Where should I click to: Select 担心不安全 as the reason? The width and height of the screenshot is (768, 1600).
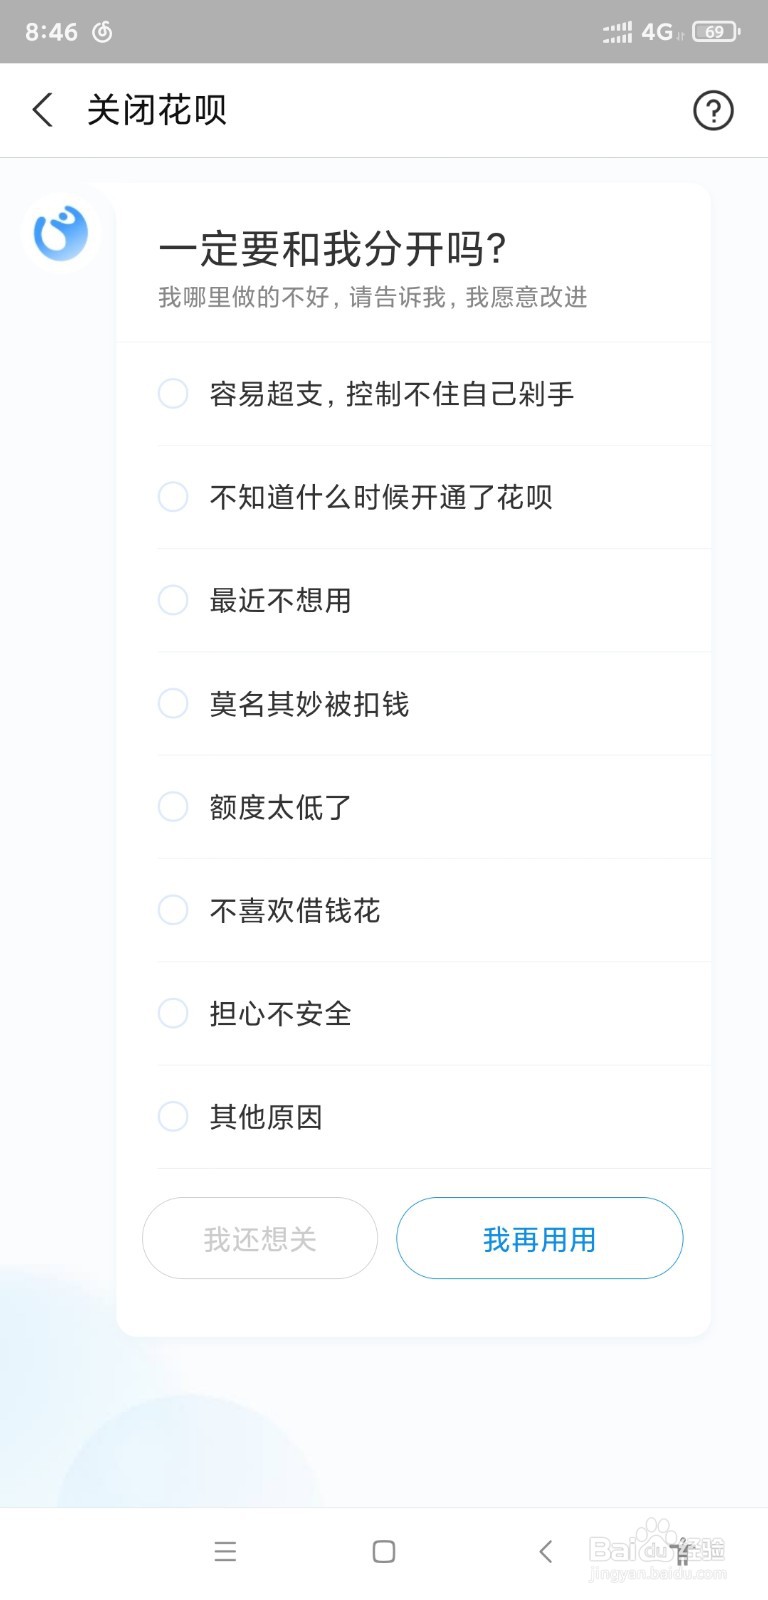[x=173, y=1013]
